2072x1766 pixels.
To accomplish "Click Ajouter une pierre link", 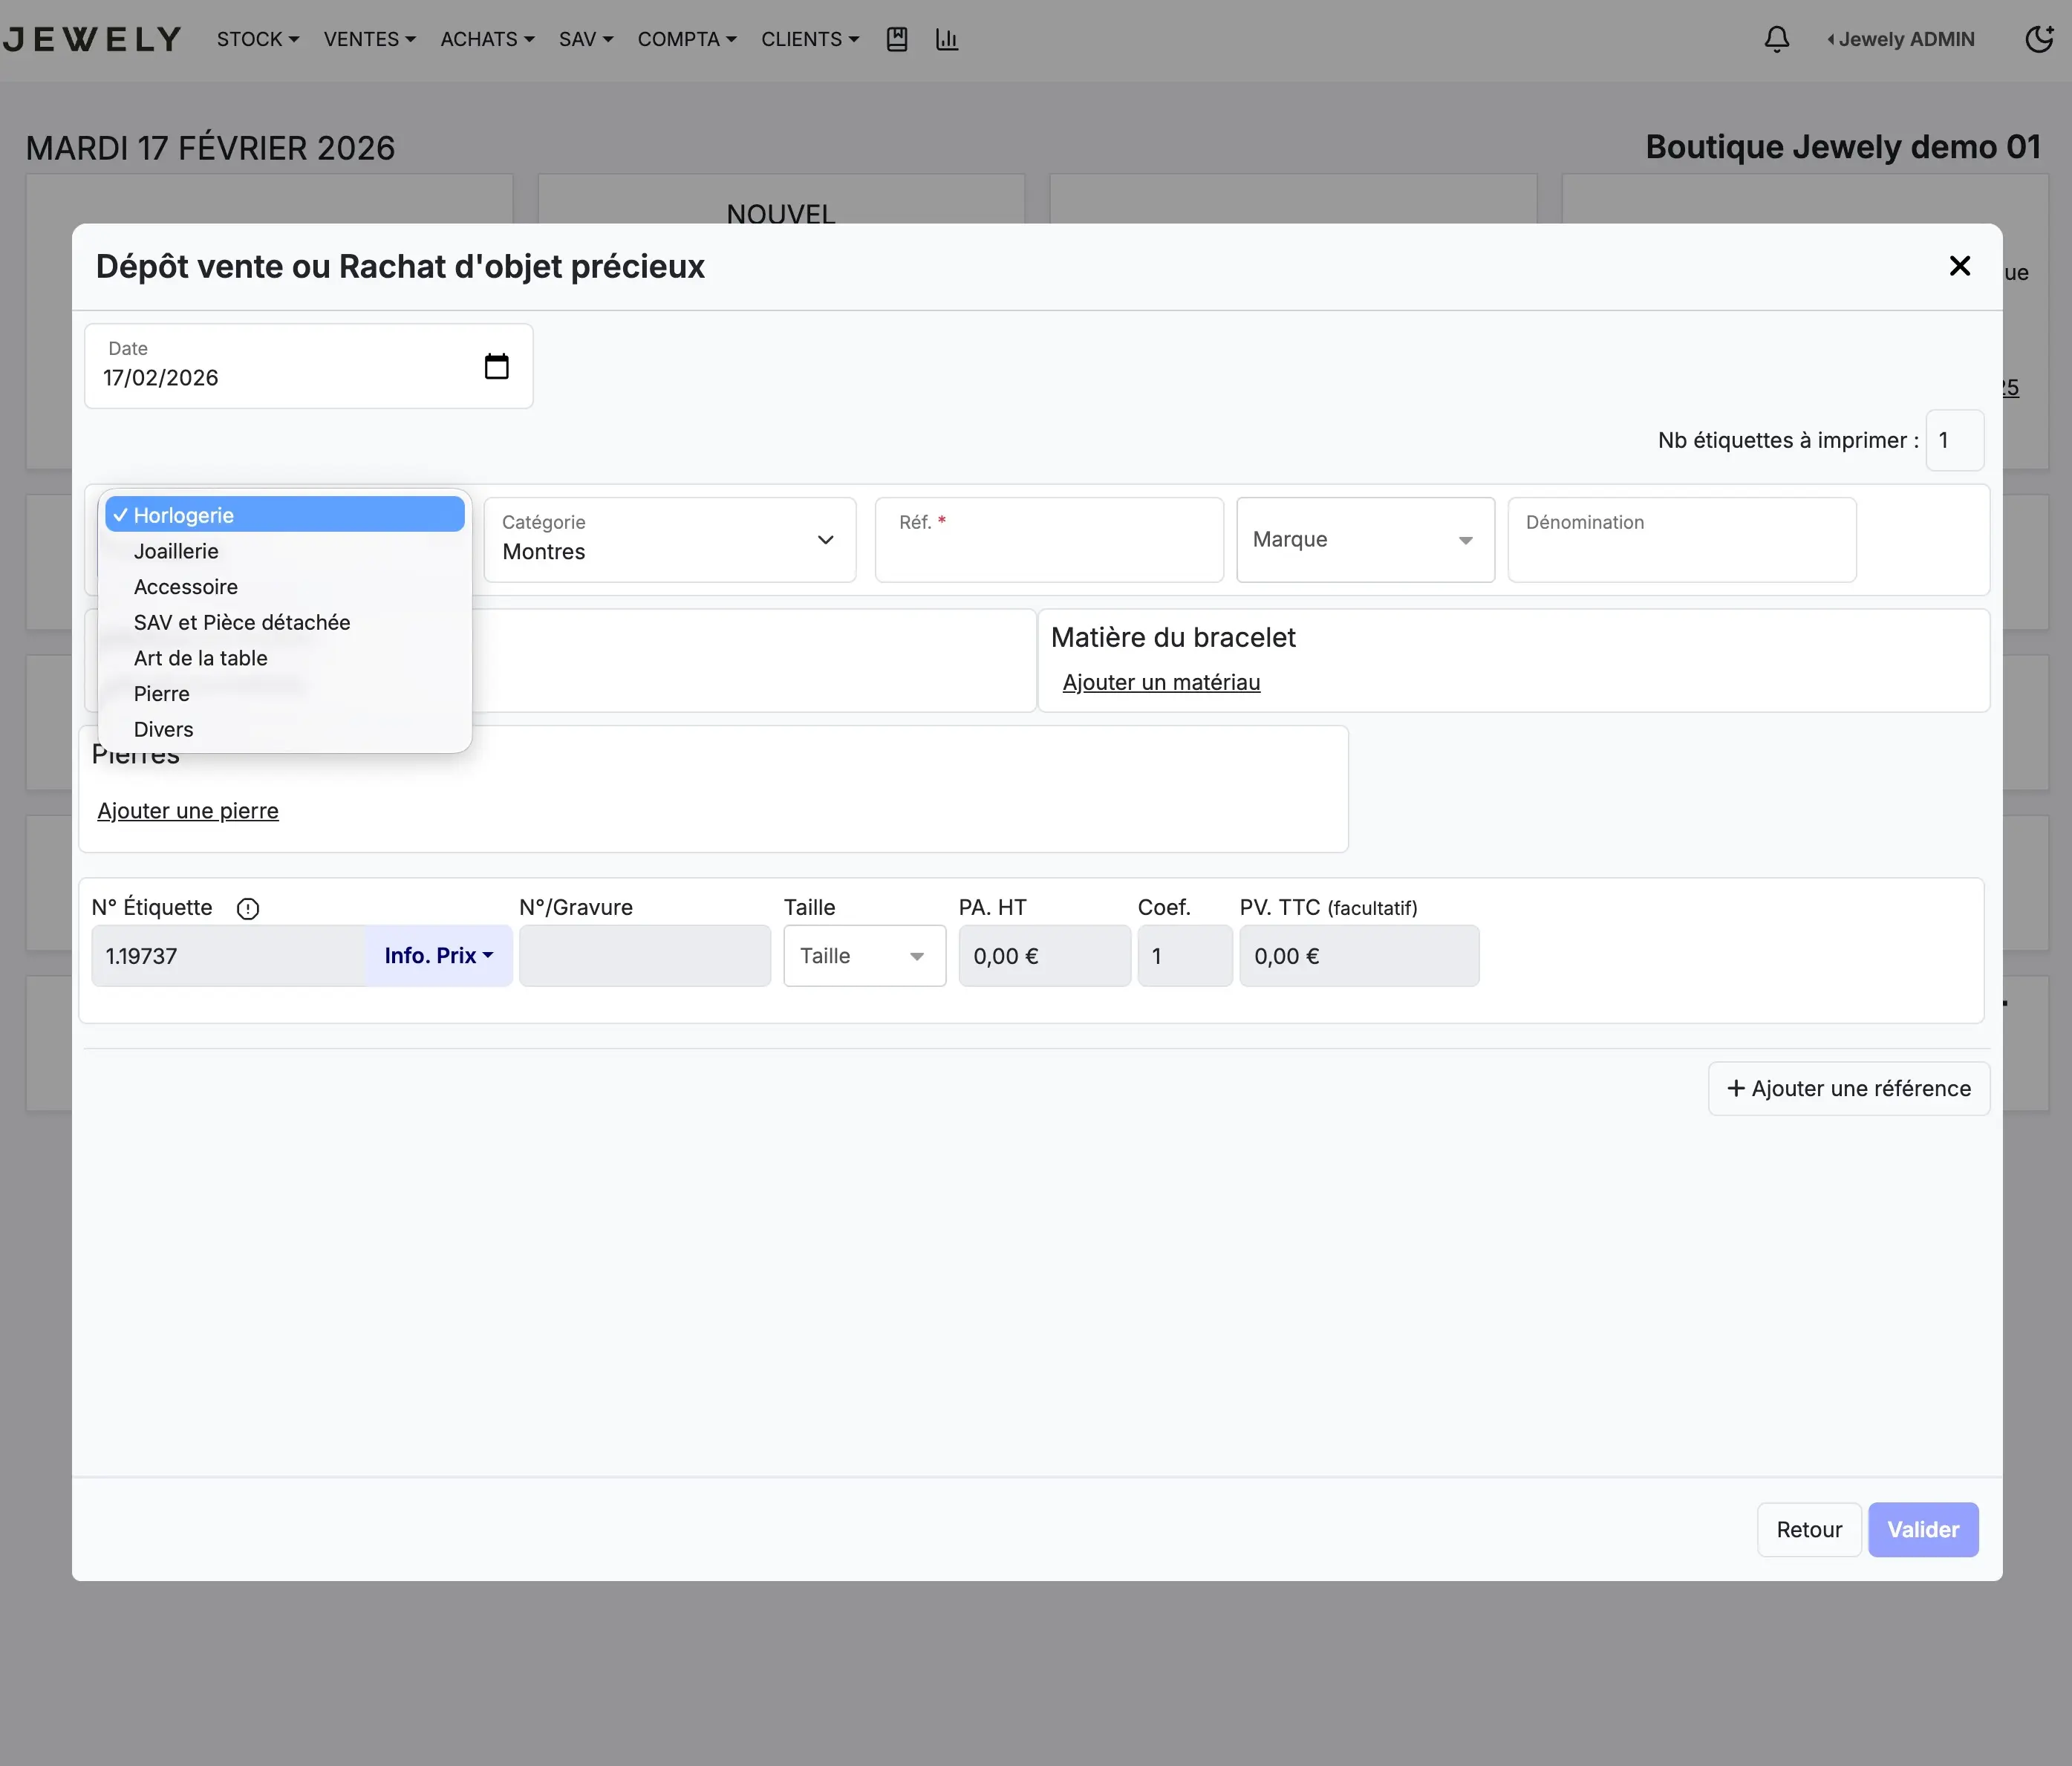I will [x=188, y=811].
